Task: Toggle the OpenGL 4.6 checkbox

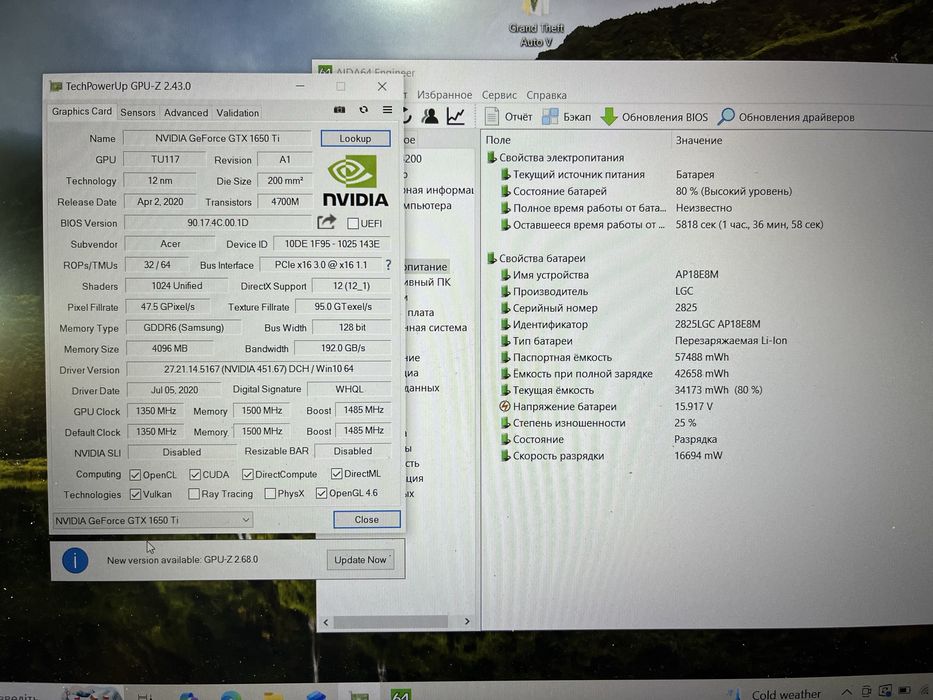Action: (x=321, y=493)
